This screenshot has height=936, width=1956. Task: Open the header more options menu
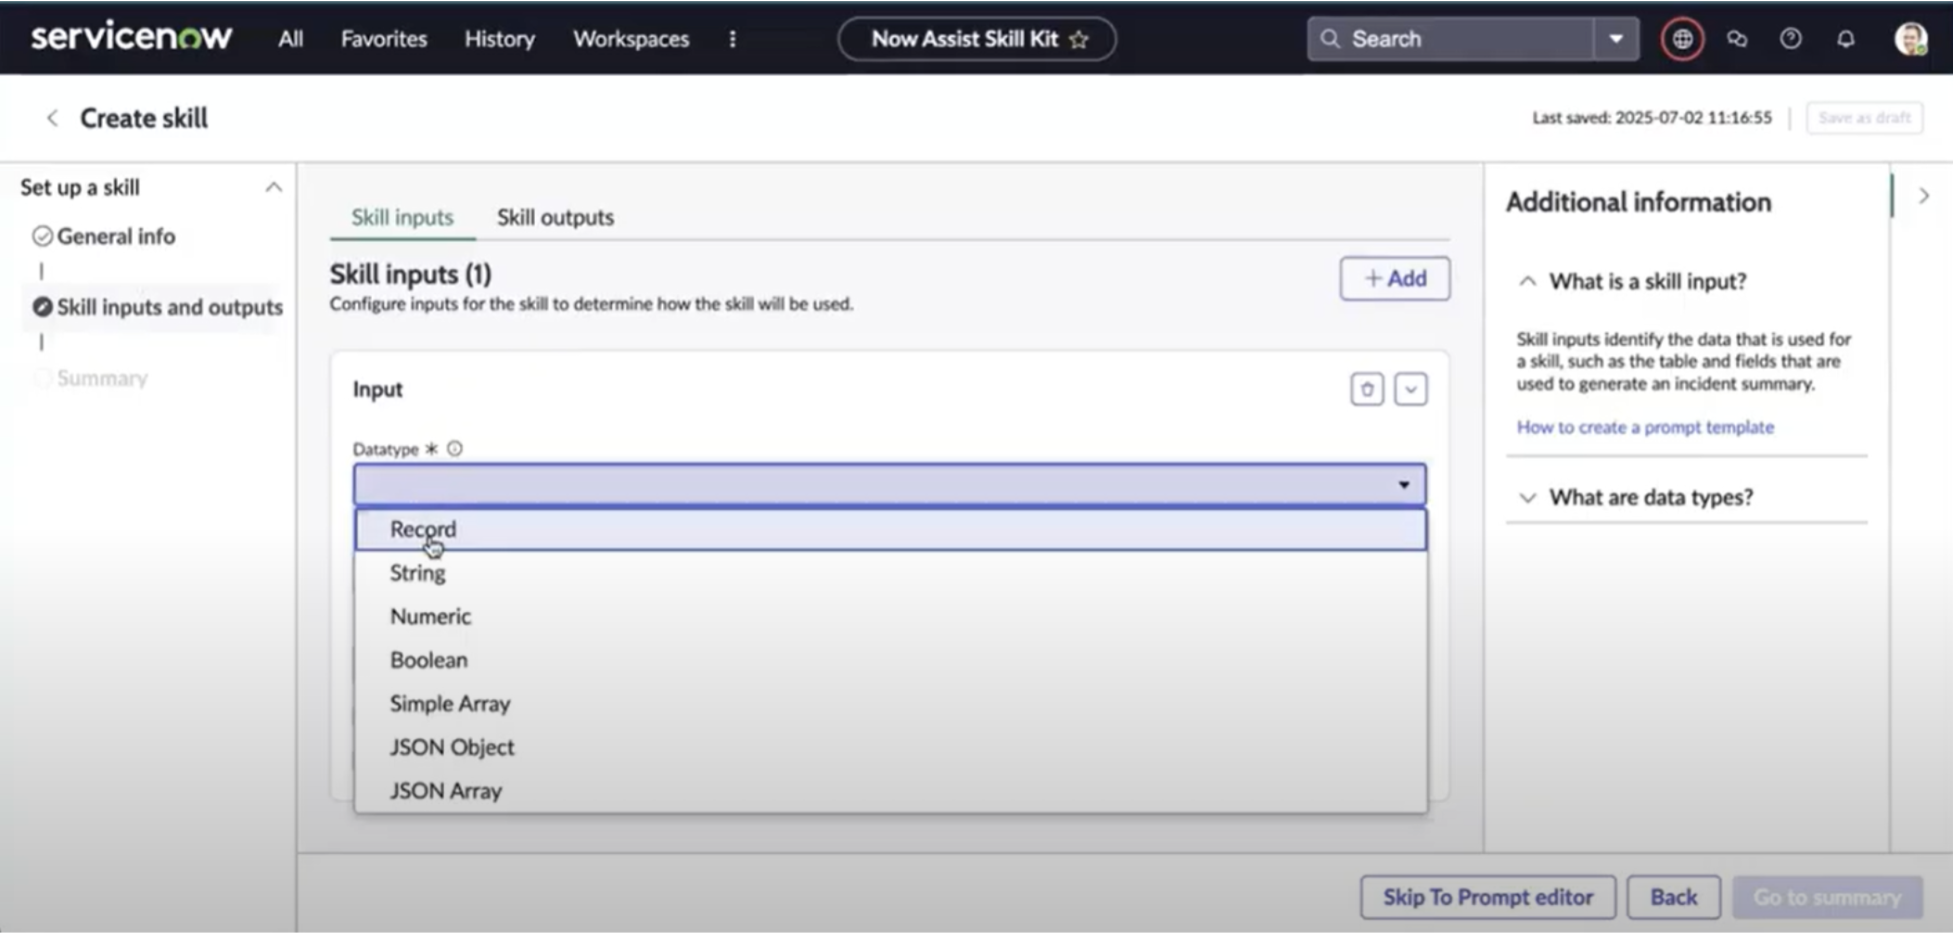tap(733, 39)
